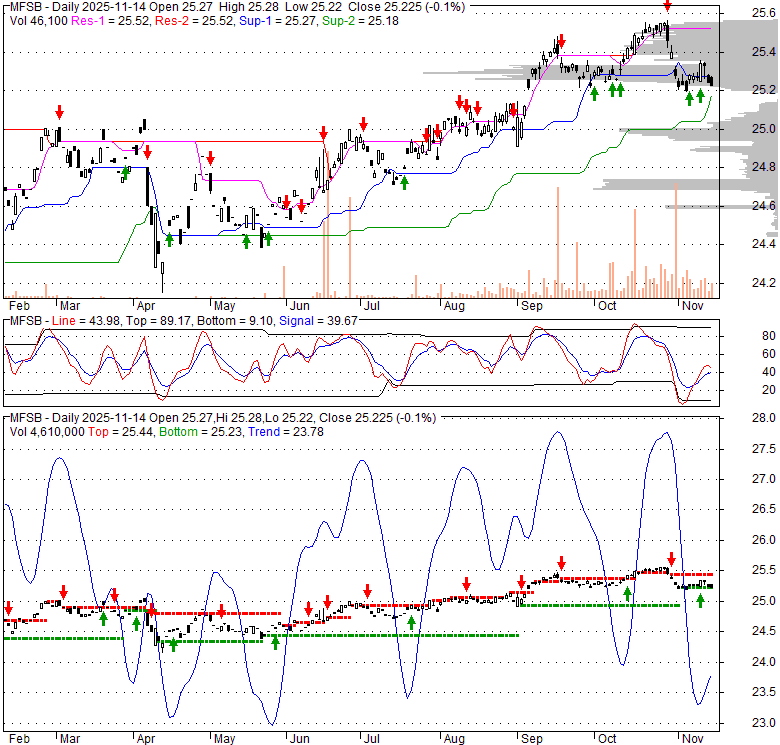This screenshot has width=780, height=745.
Task: Click the red arrow in late February price chart
Action: coord(59,112)
